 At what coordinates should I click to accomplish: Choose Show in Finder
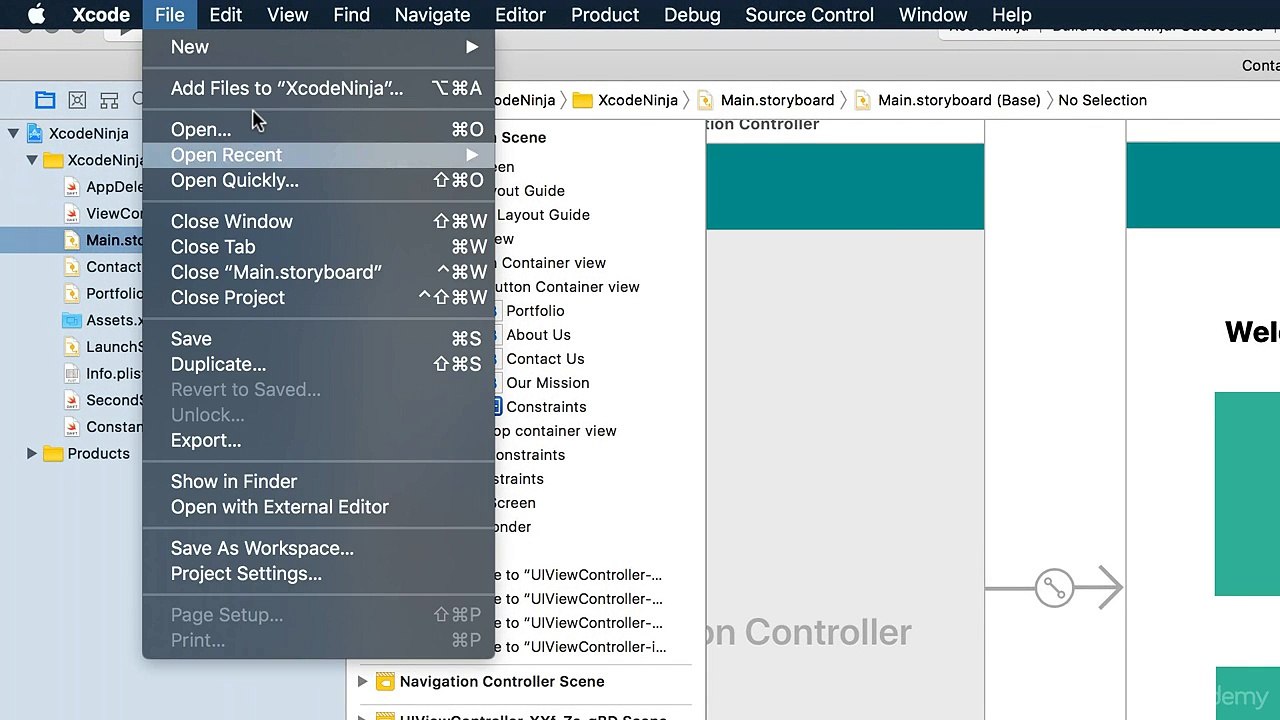(x=319, y=482)
